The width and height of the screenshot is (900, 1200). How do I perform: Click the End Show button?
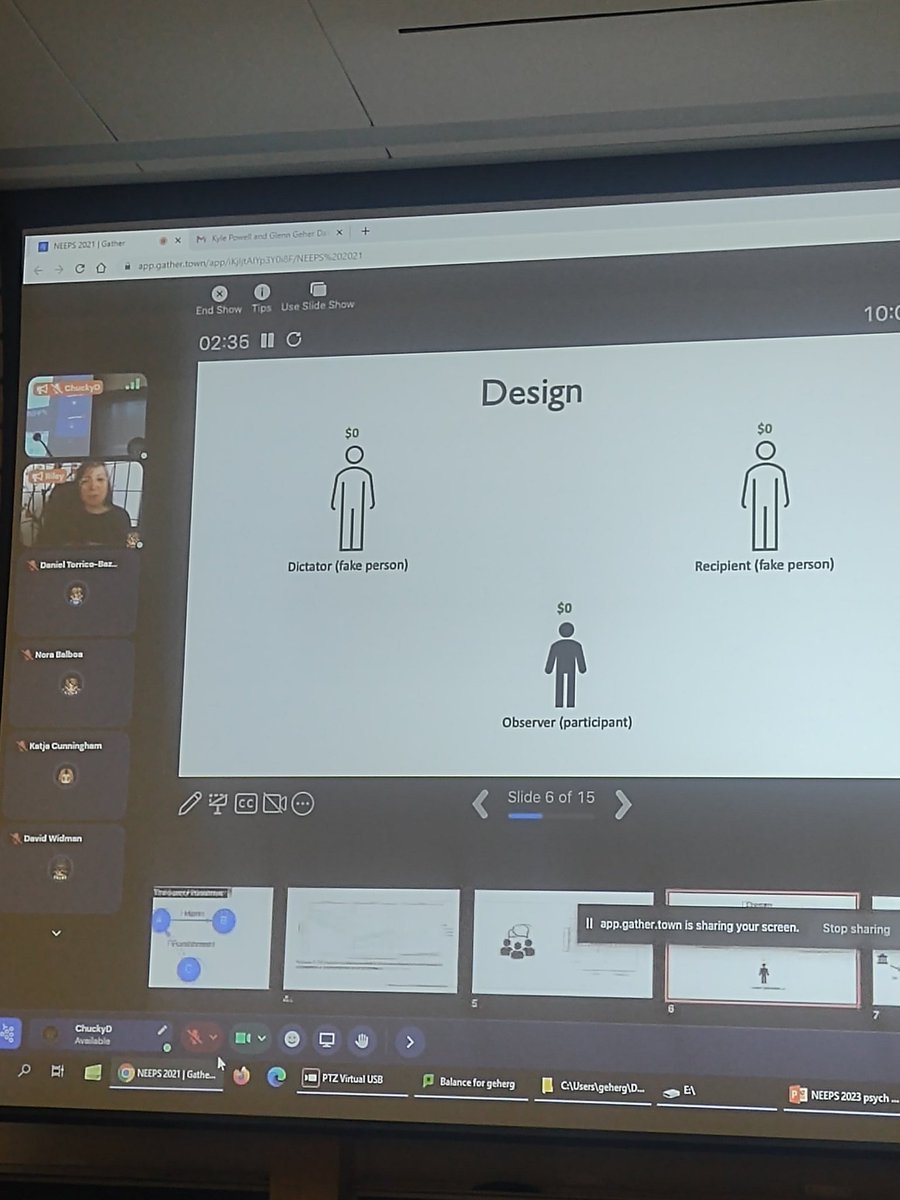(218, 299)
